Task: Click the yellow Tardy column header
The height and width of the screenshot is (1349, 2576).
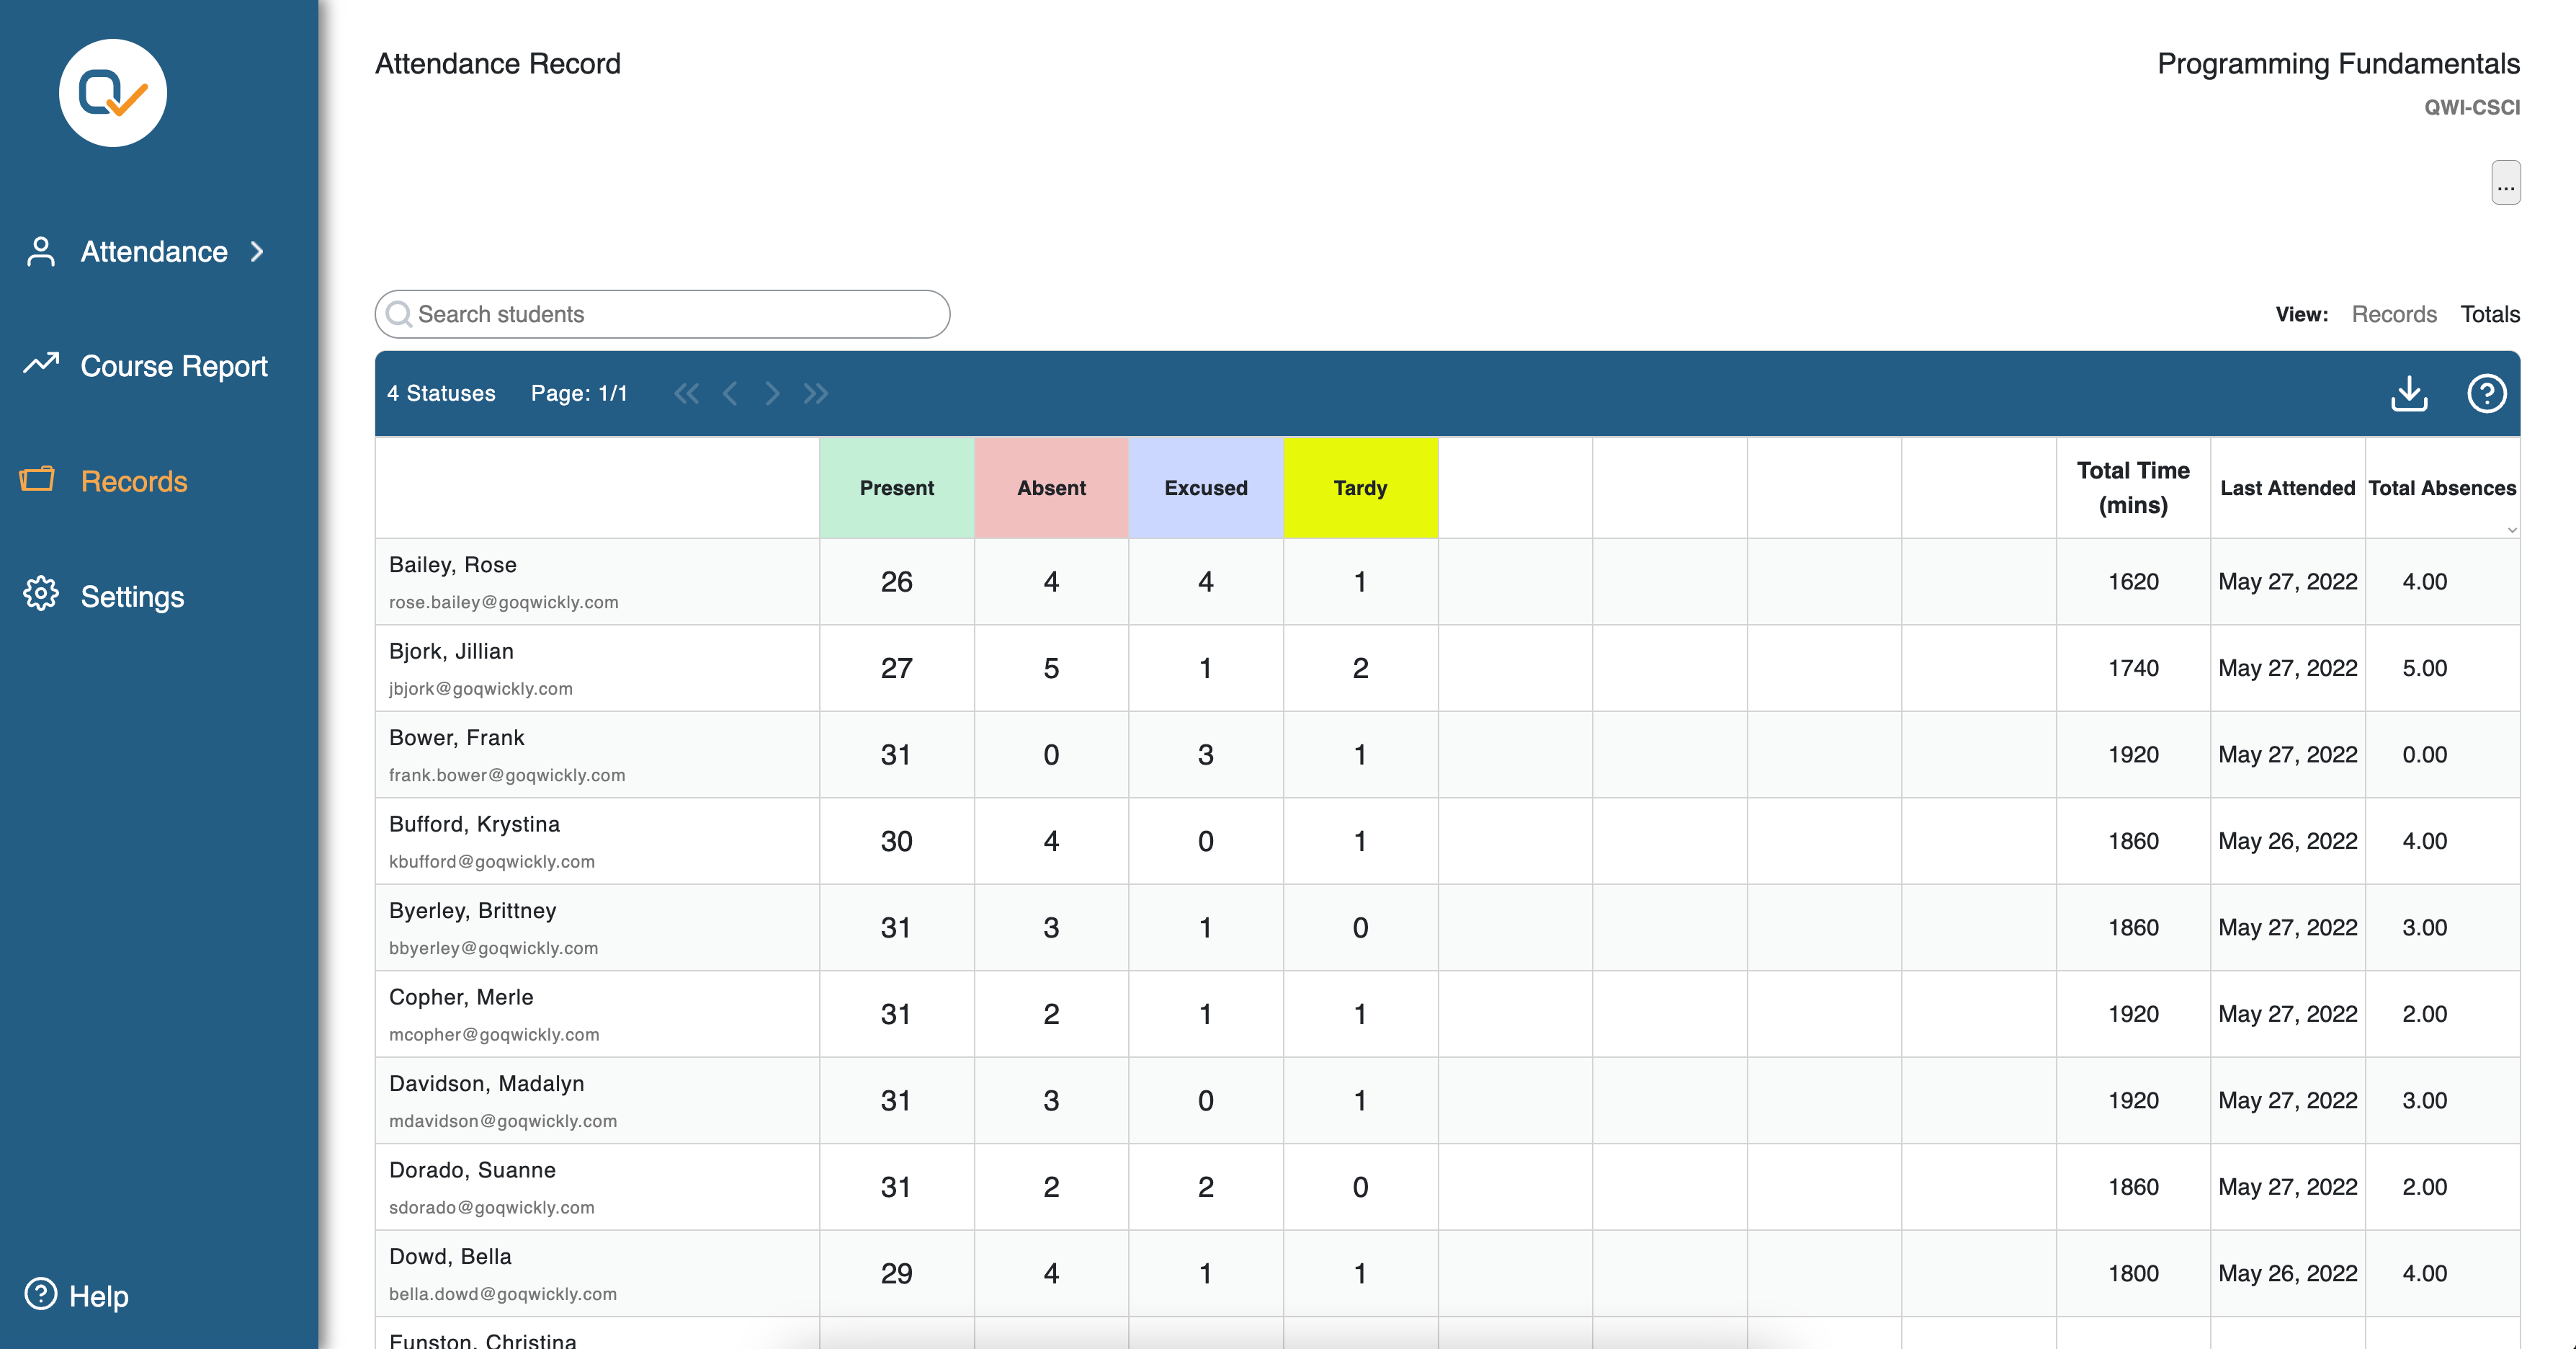Action: (x=1360, y=488)
